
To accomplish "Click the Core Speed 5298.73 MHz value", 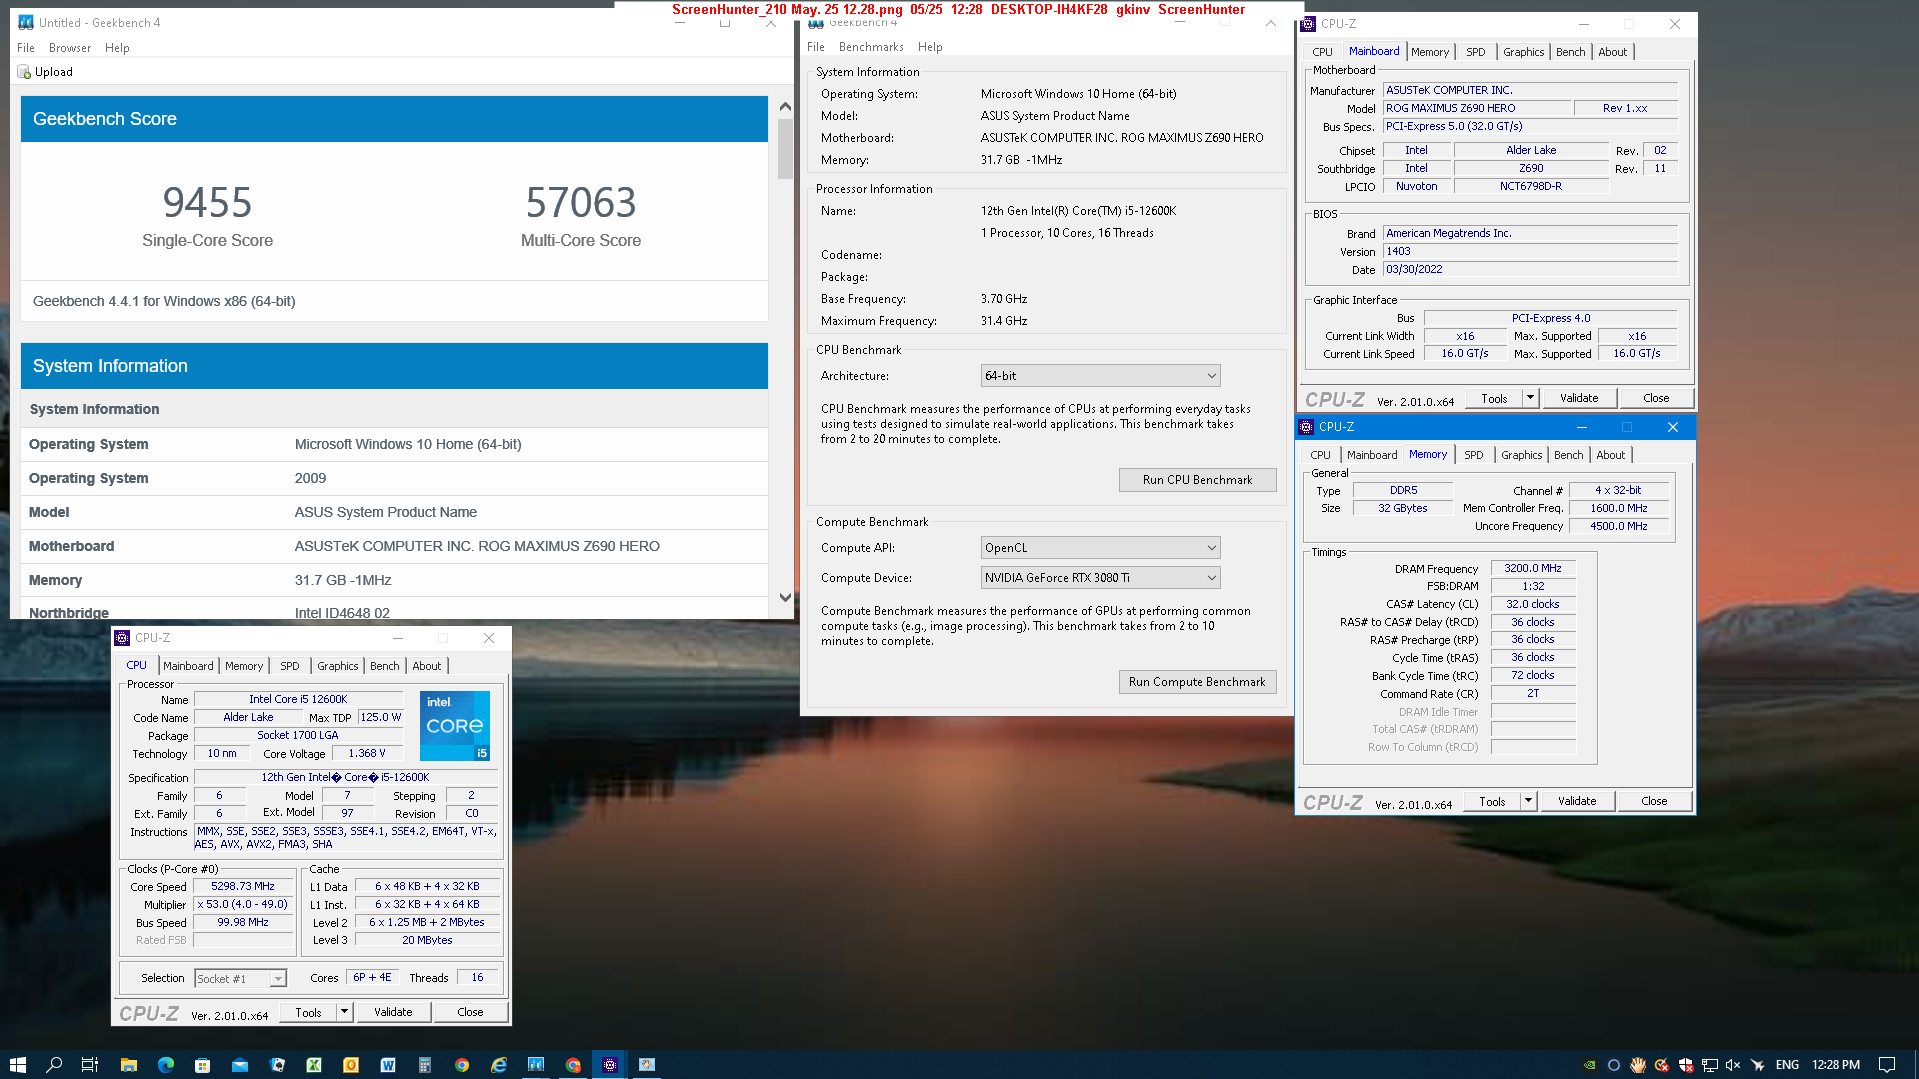I will pos(243,886).
